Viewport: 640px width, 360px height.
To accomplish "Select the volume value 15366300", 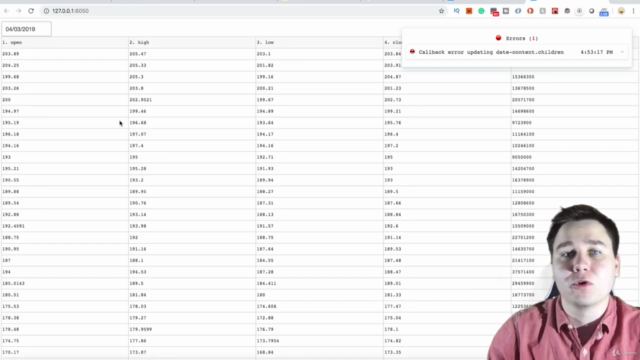I will (523, 77).
